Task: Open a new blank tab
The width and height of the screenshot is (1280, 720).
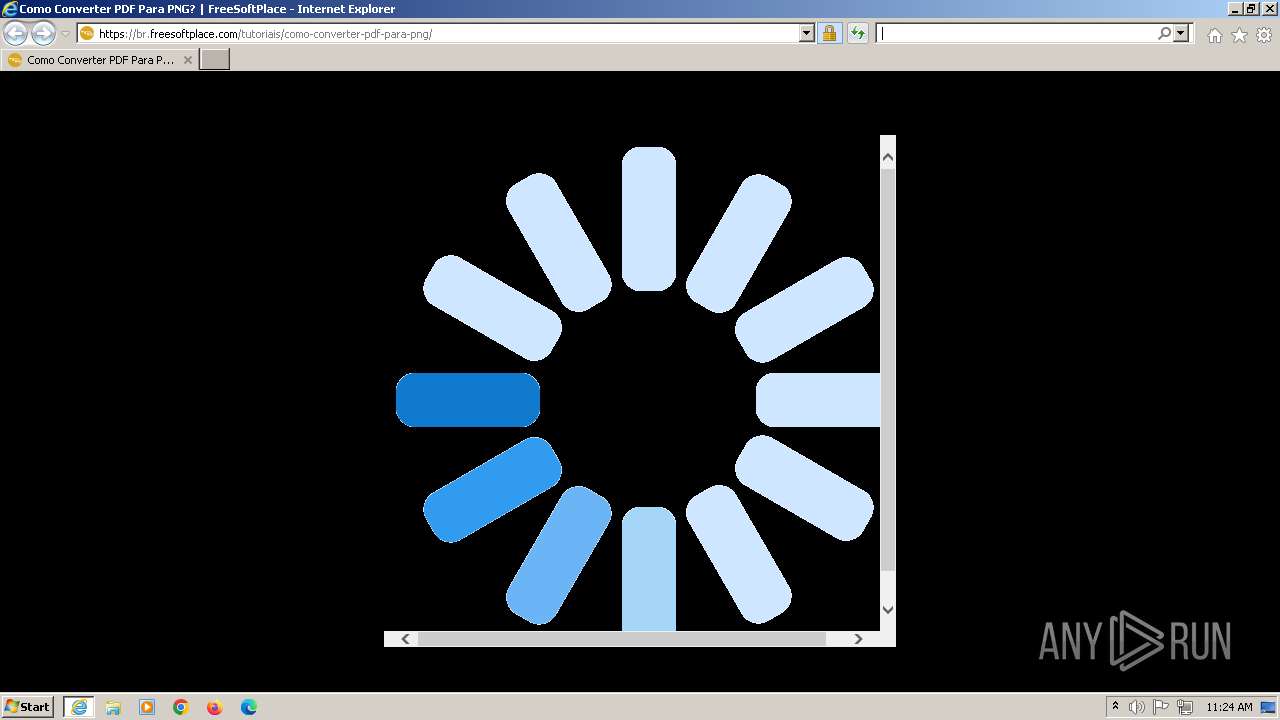Action: pos(215,60)
